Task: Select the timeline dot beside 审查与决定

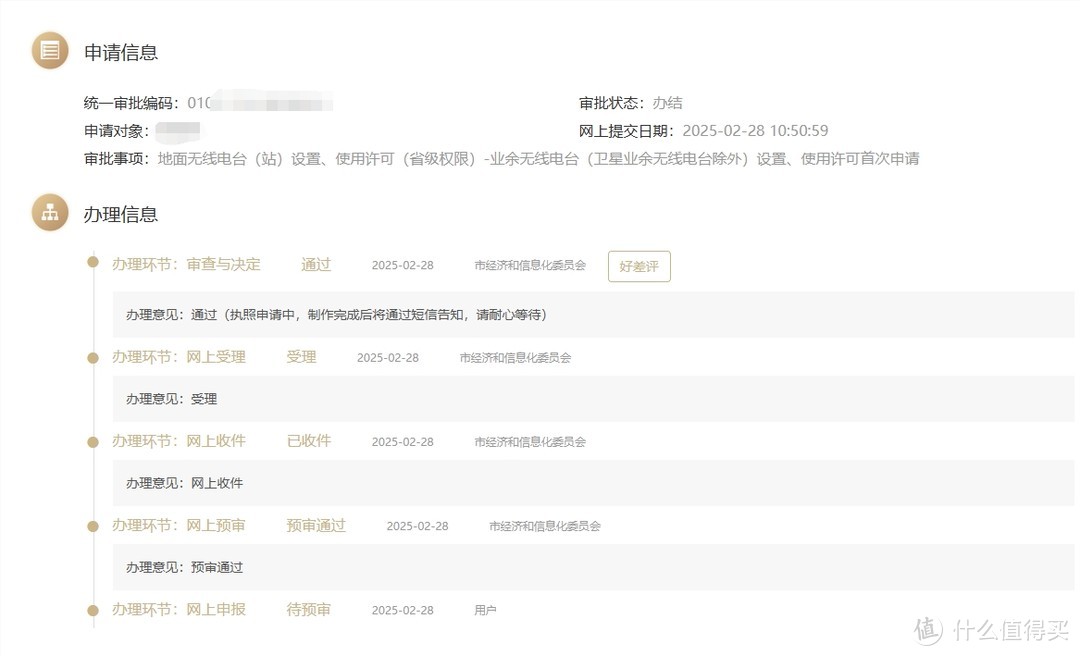Action: pyautogui.click(x=93, y=263)
